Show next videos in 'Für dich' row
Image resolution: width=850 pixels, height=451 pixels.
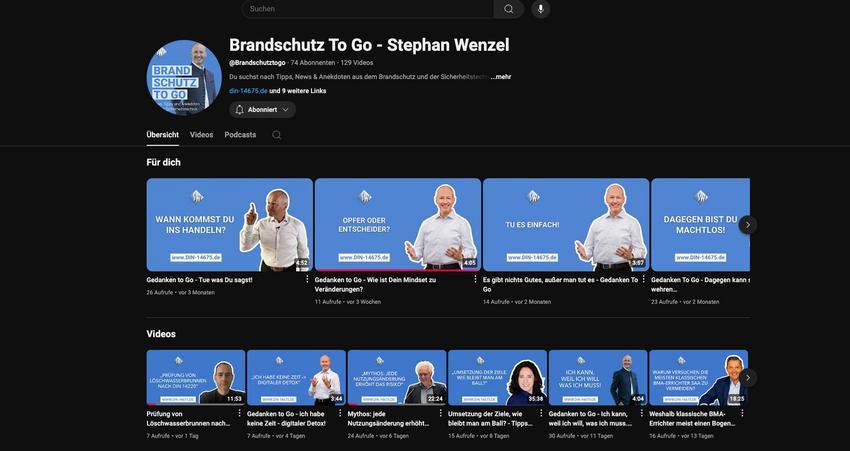coord(748,224)
